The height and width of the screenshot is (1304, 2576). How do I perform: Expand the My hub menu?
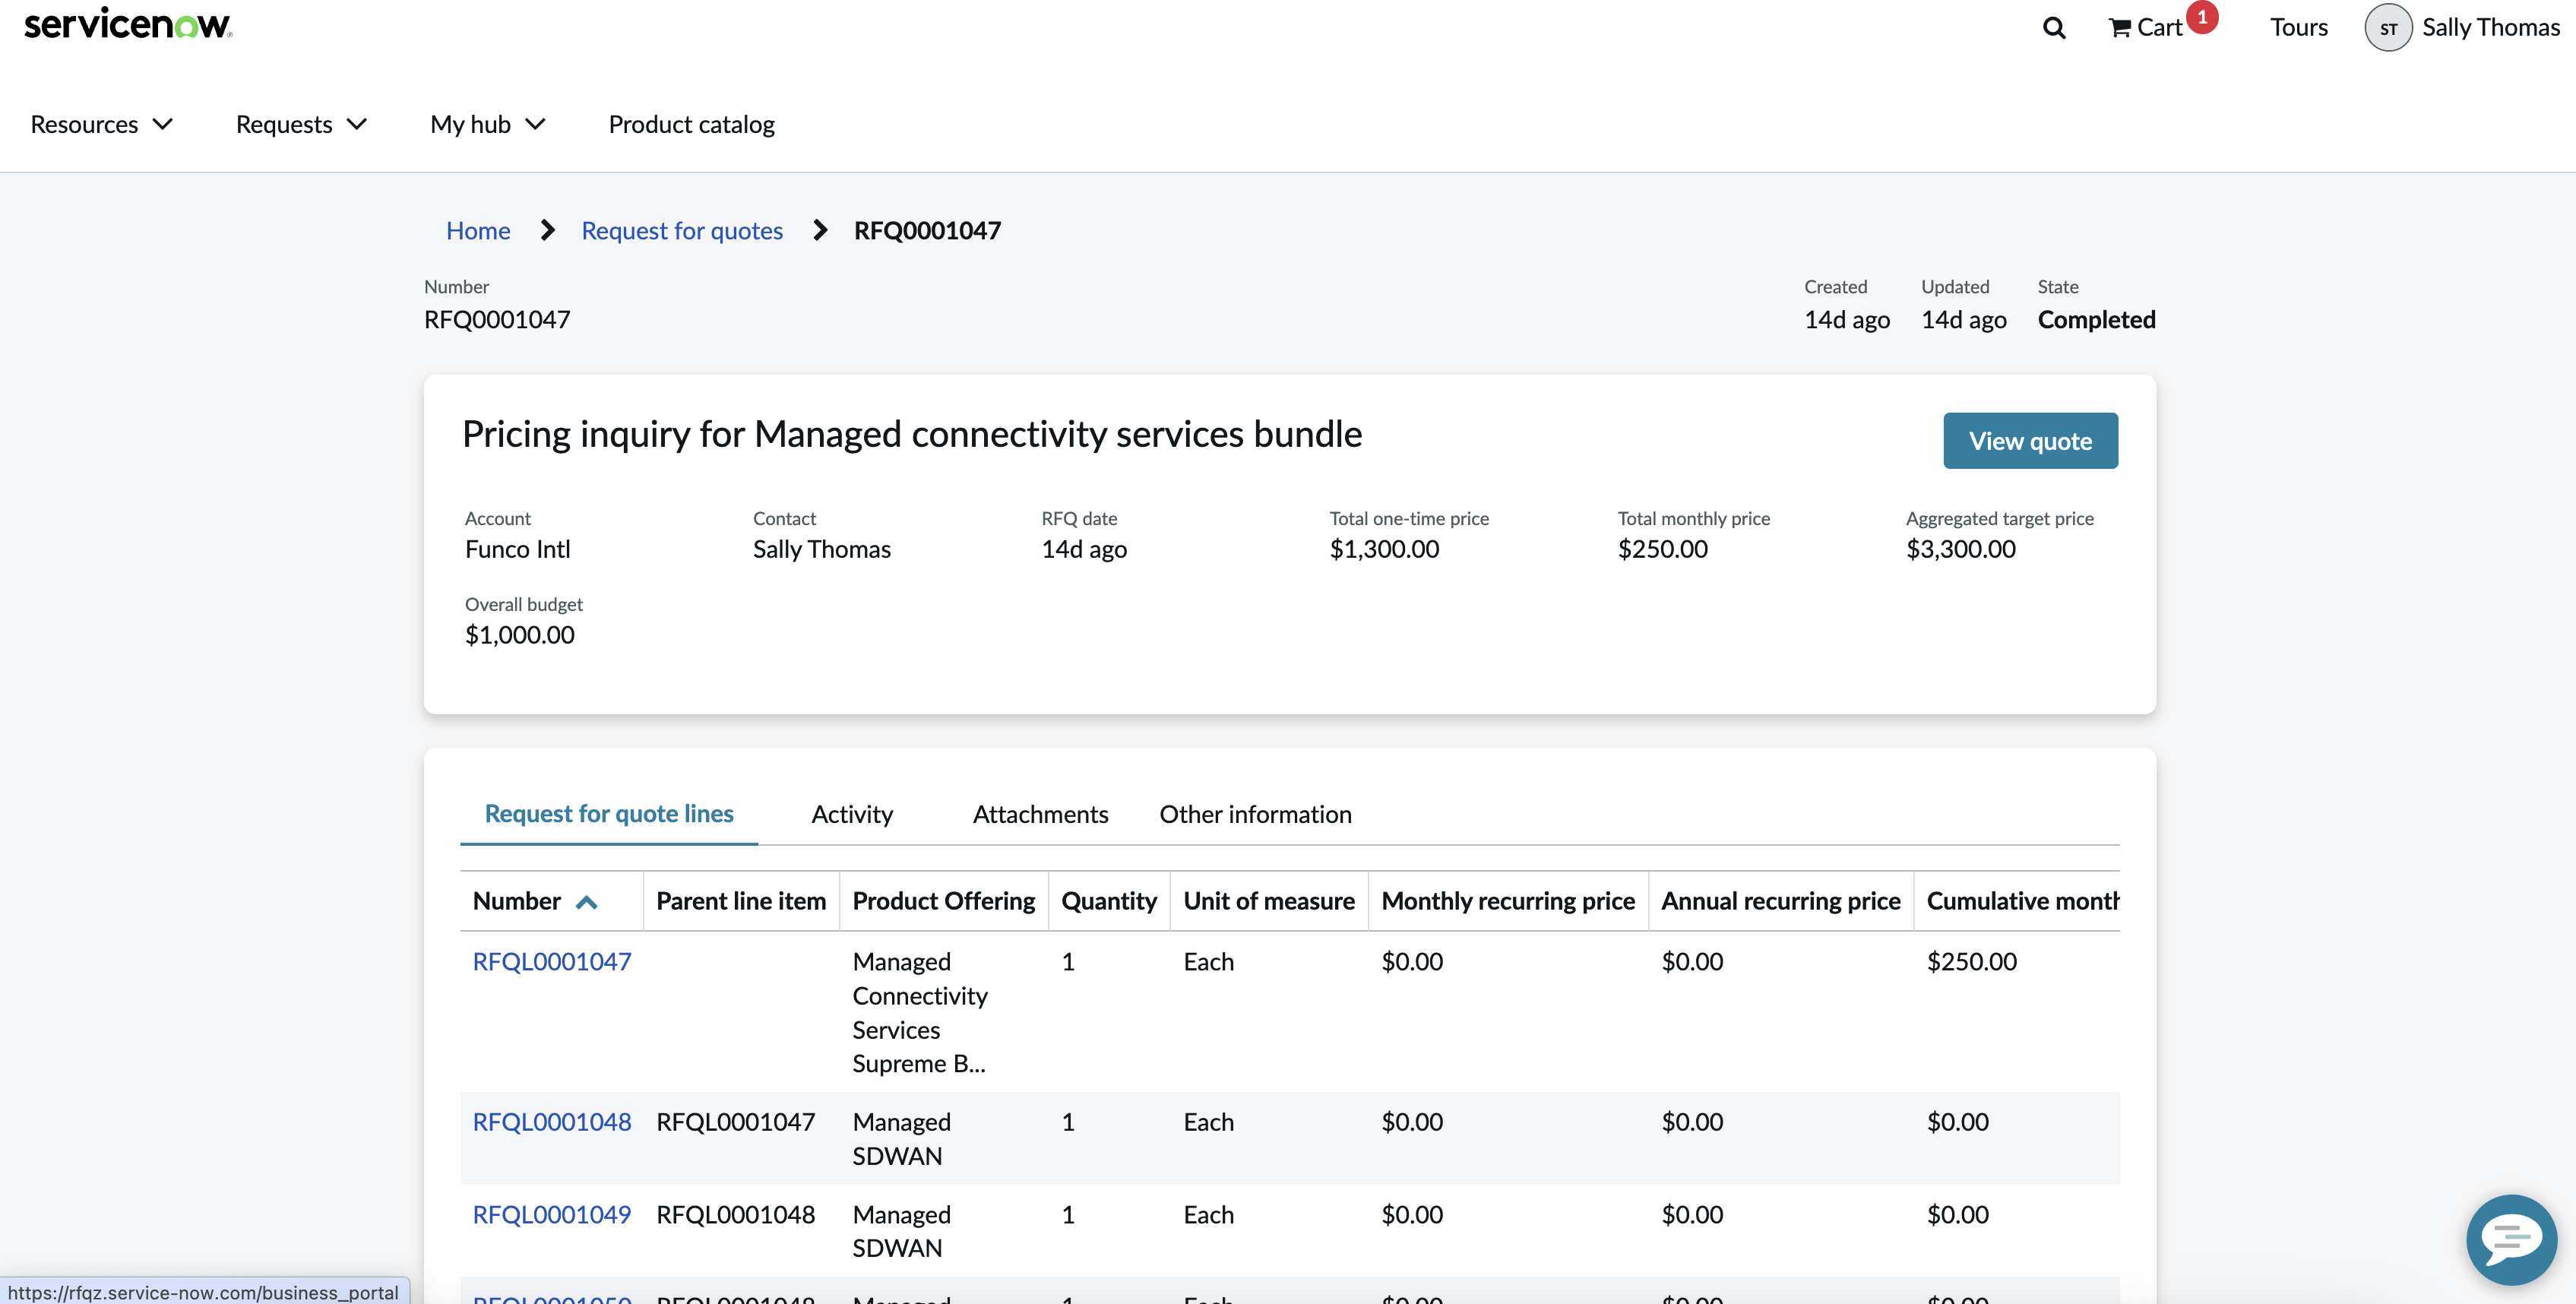488,124
